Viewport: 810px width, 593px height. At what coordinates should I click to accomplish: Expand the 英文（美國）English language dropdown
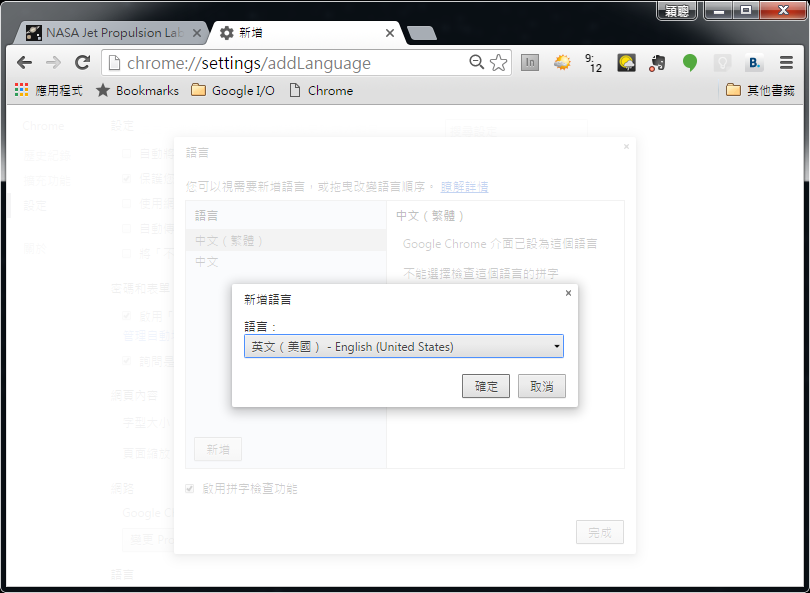[403, 346]
